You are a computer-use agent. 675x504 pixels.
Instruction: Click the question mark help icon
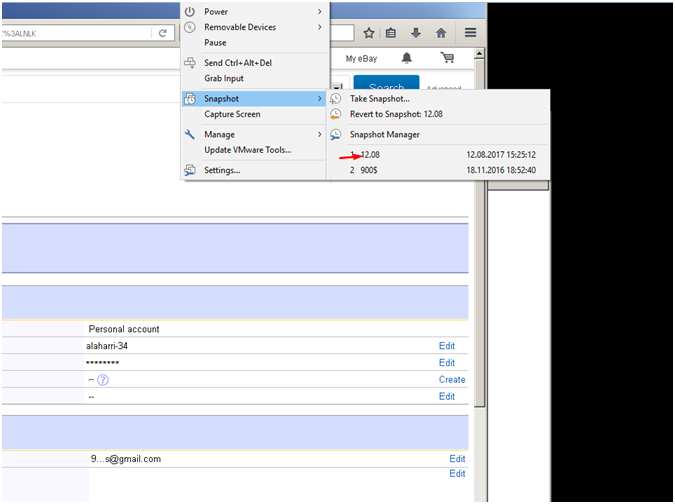[x=103, y=380]
